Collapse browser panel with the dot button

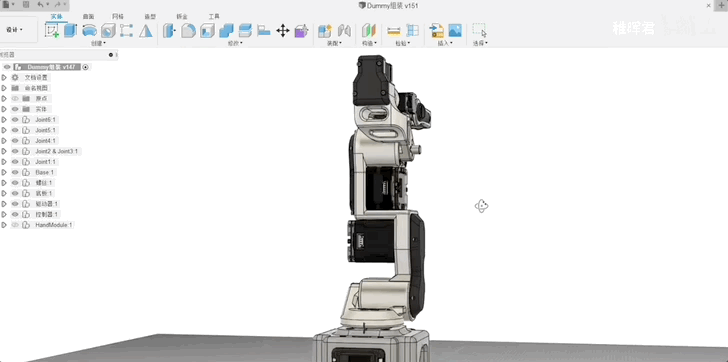[110, 55]
